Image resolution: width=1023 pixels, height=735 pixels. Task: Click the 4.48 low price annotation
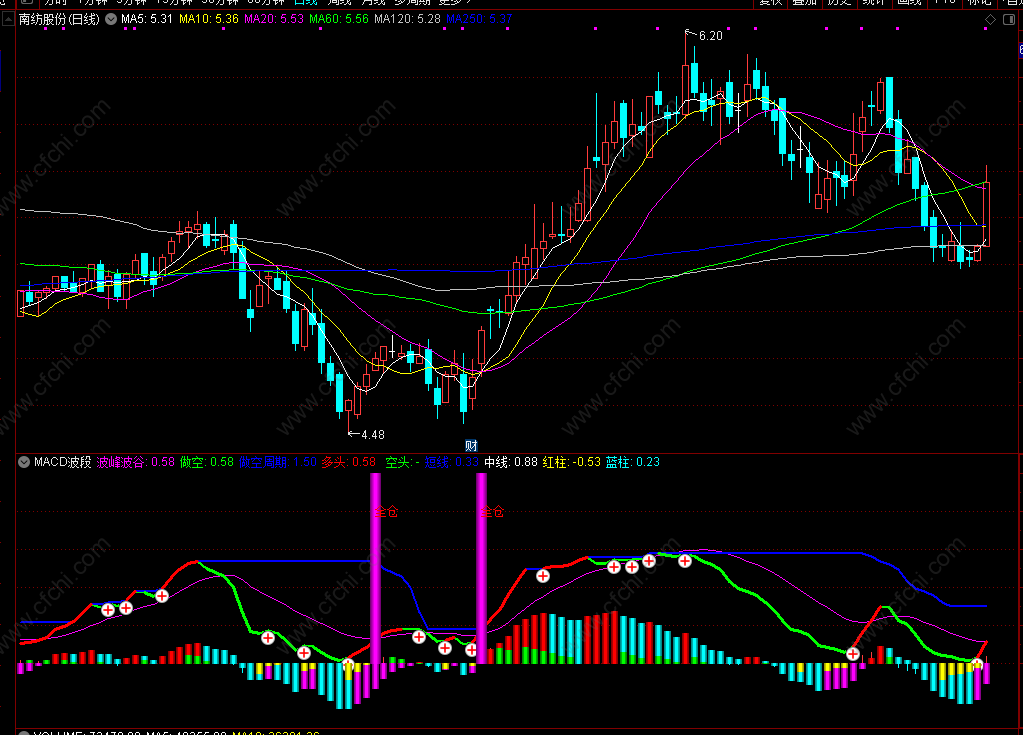[373, 434]
